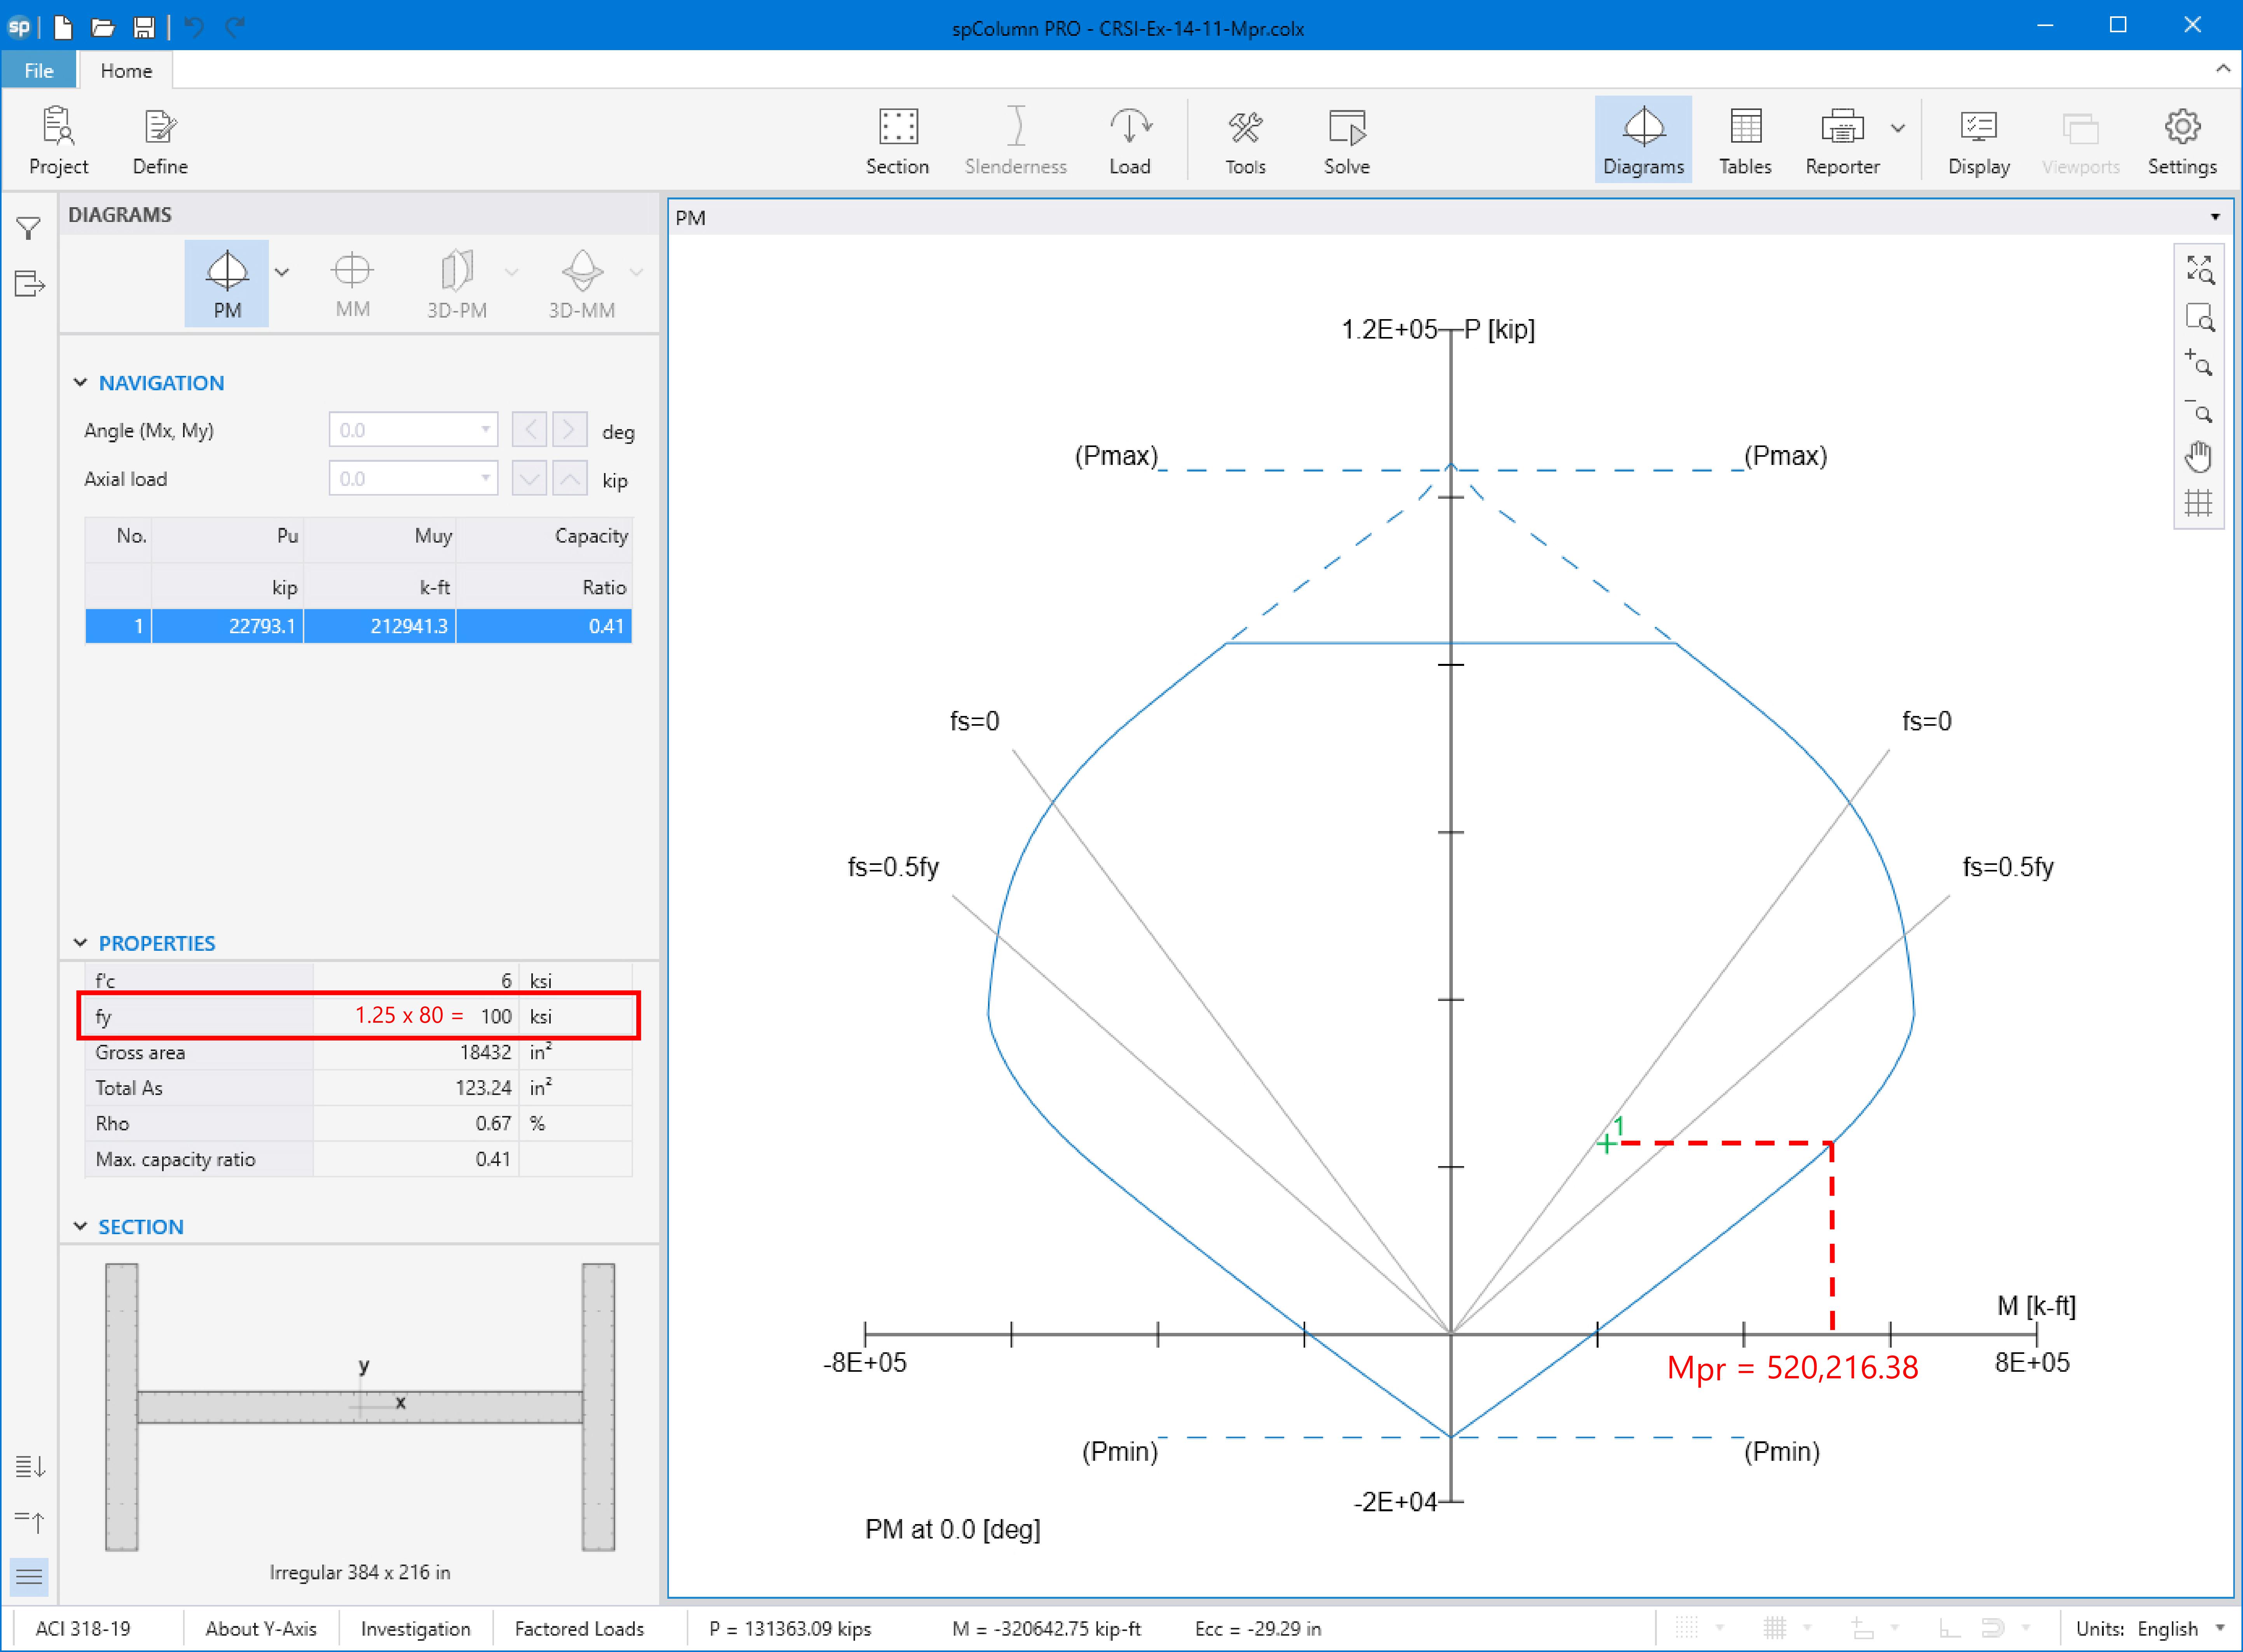Select the Home ribbon tab
Viewport: 2243px width, 1652px height.
(x=126, y=71)
